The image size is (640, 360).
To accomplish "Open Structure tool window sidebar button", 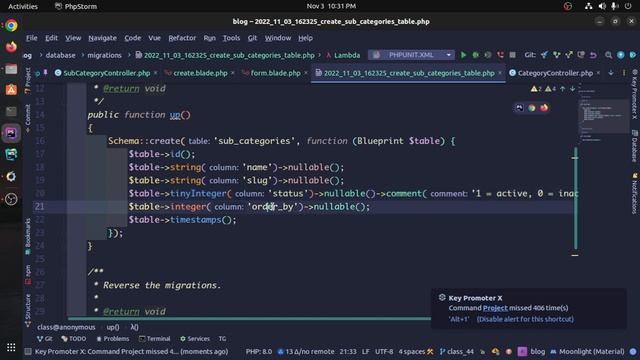I will coord(28,311).
